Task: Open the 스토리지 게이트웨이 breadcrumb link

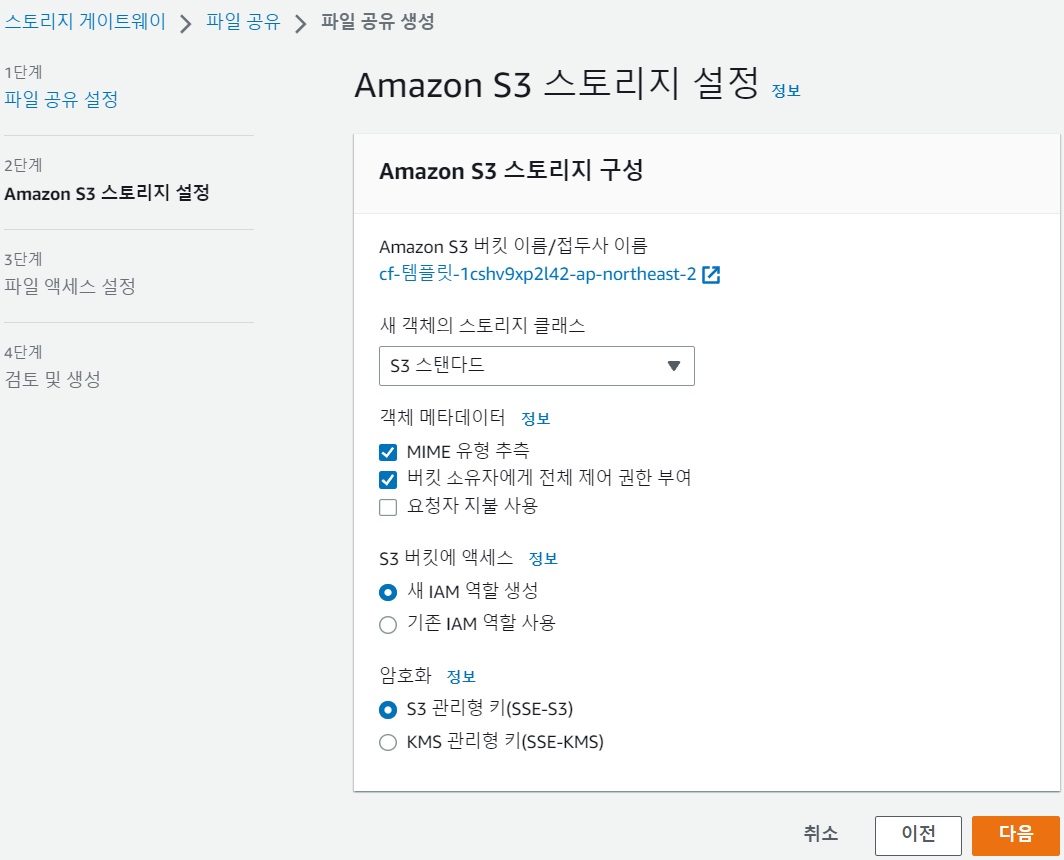Action: click(86, 21)
